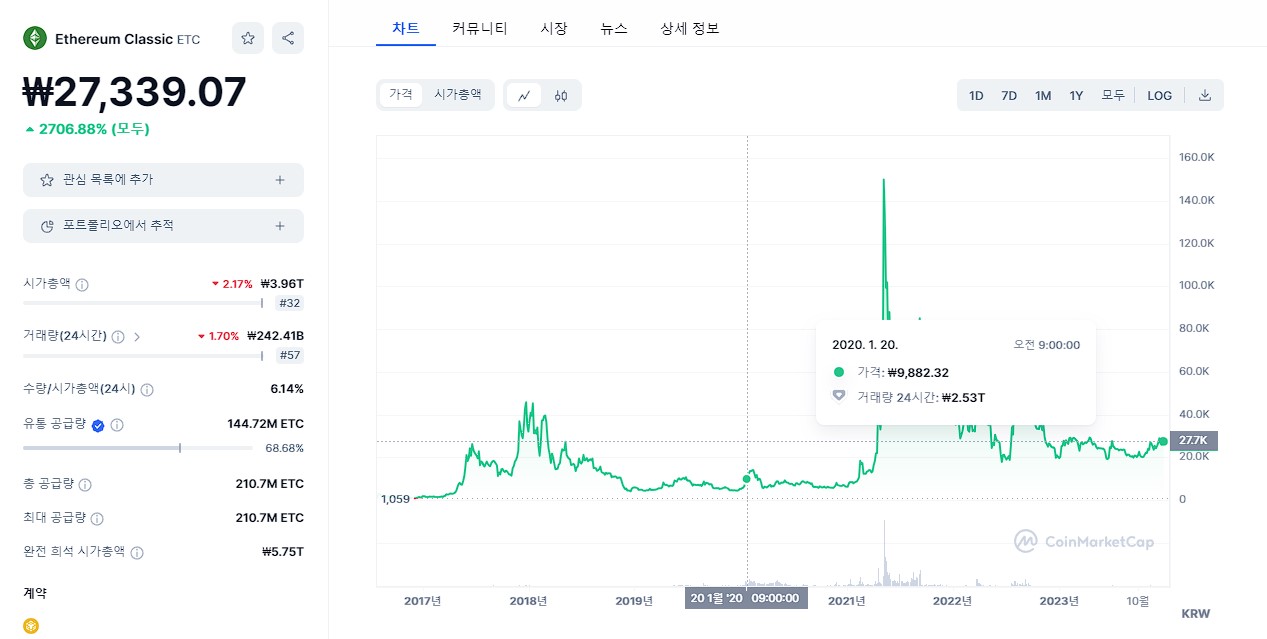The width and height of the screenshot is (1267, 639).
Task: Click the ₩27,339.07 price text
Action: click(x=135, y=92)
